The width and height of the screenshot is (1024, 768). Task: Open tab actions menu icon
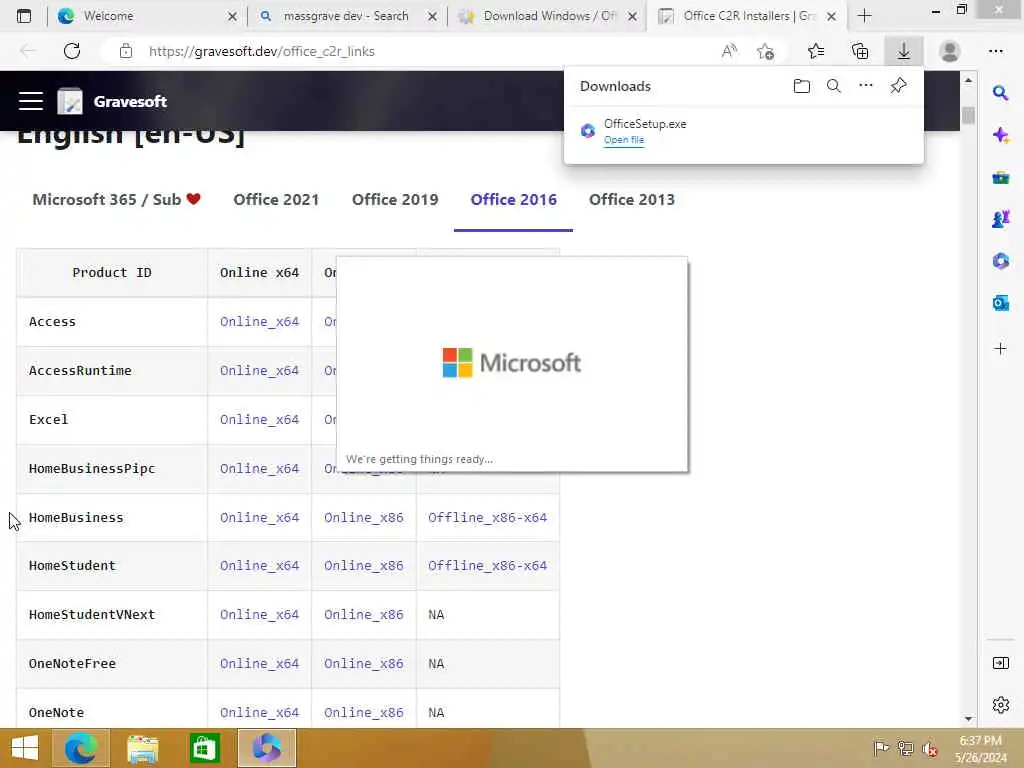tap(24, 16)
